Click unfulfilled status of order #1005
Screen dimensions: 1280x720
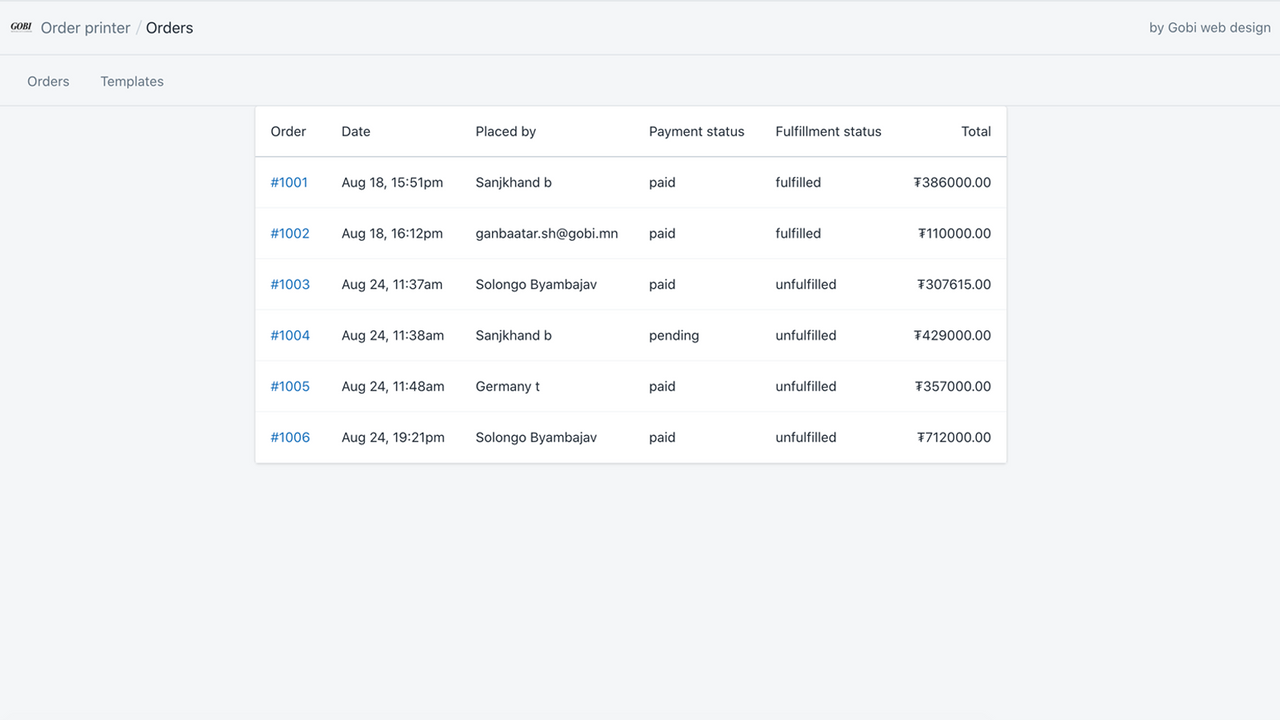click(806, 386)
